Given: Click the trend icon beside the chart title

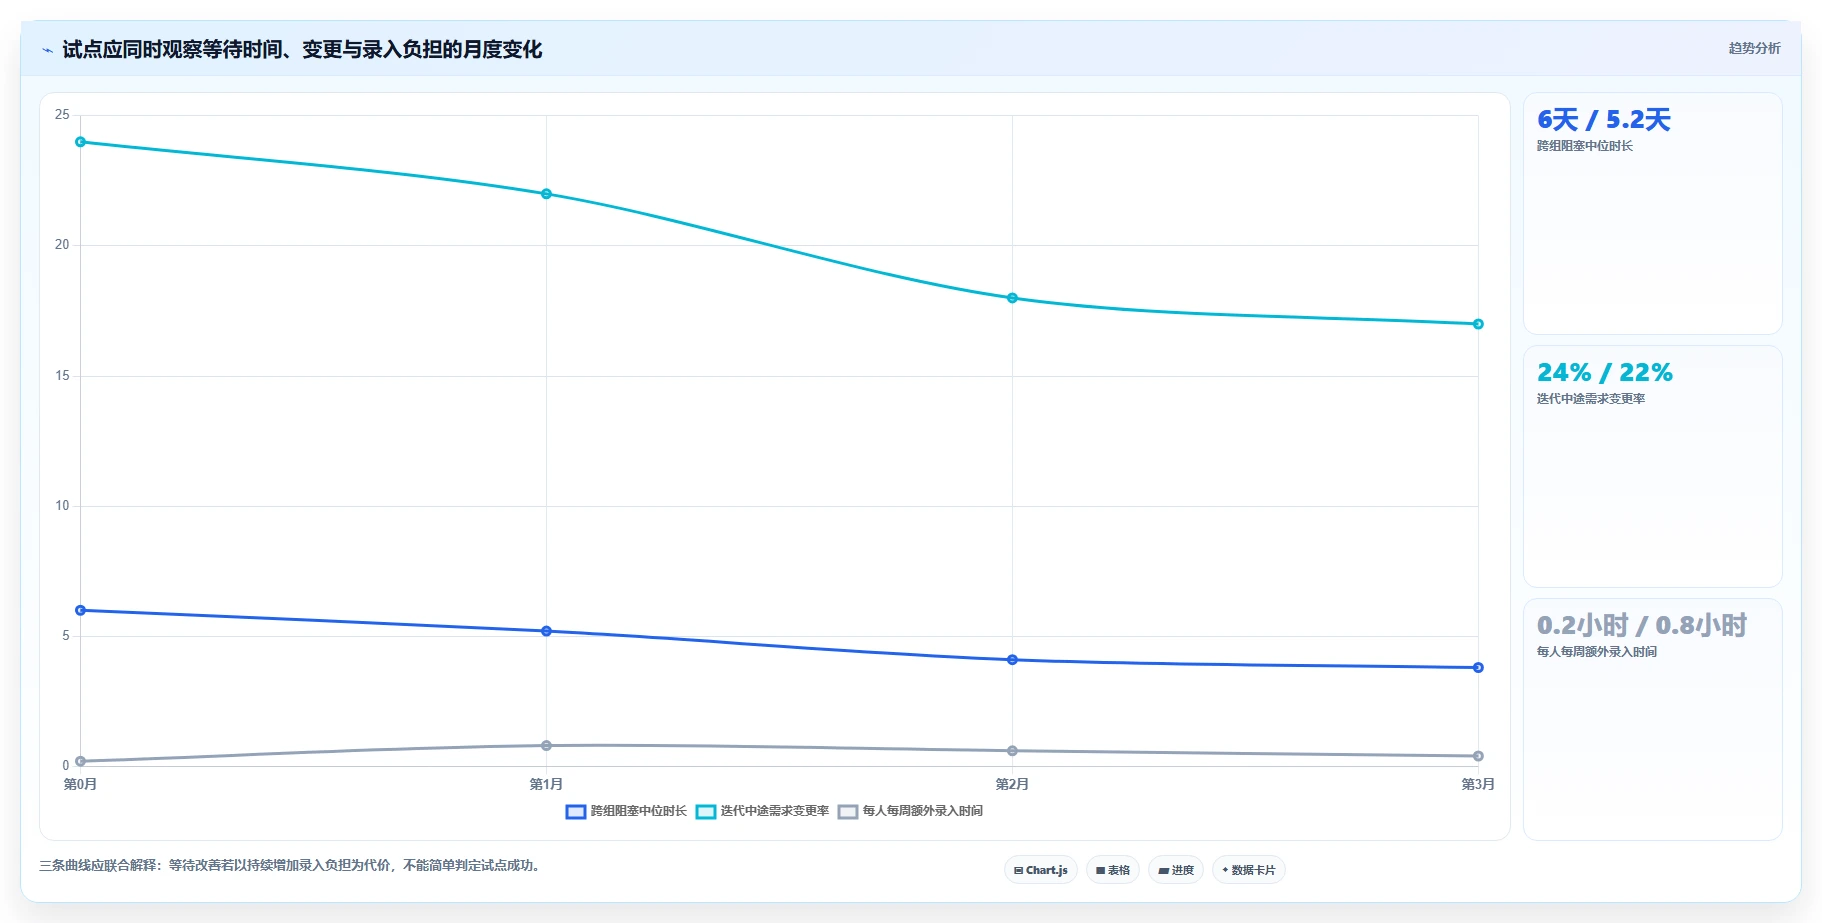Looking at the screenshot, I should point(47,50).
